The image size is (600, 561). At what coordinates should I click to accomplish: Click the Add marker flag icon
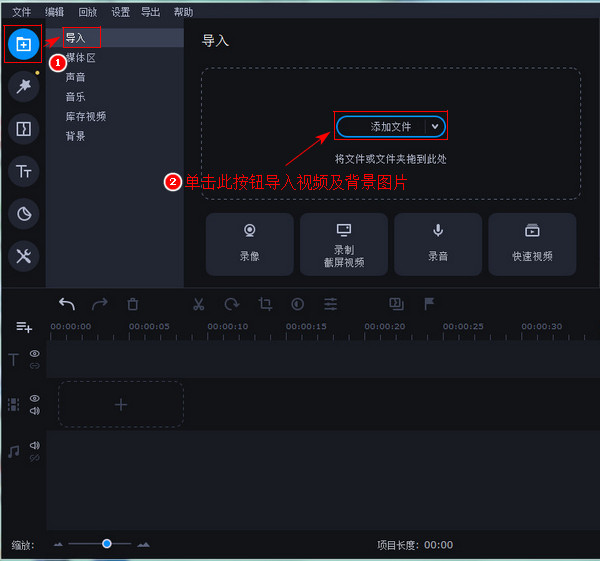pos(429,304)
